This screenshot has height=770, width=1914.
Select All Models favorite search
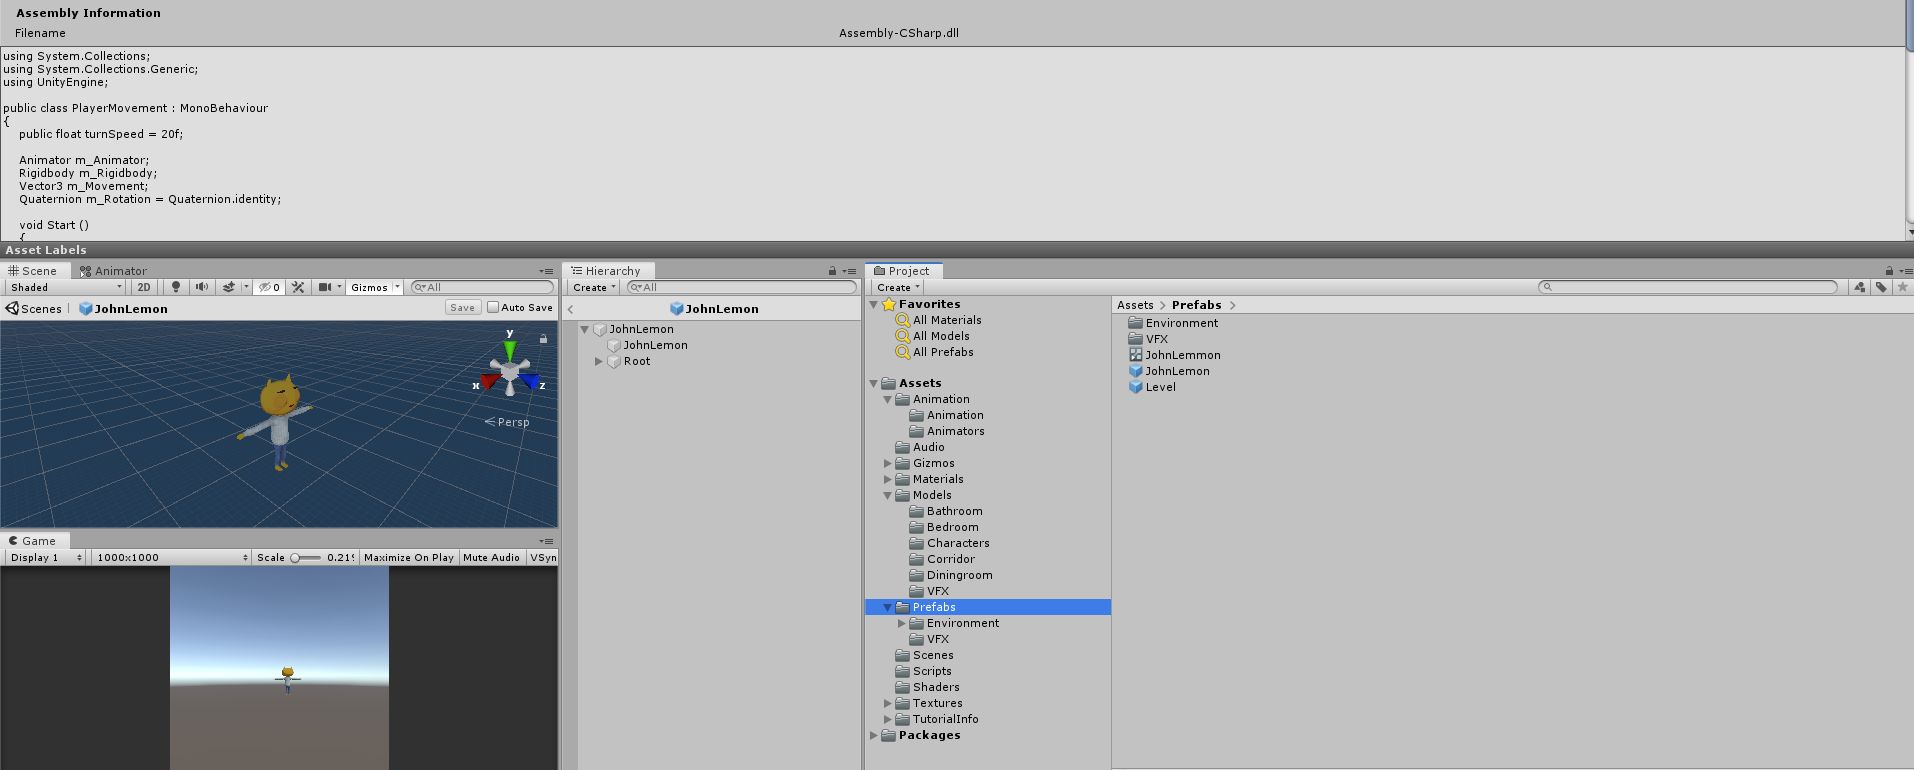[932, 336]
